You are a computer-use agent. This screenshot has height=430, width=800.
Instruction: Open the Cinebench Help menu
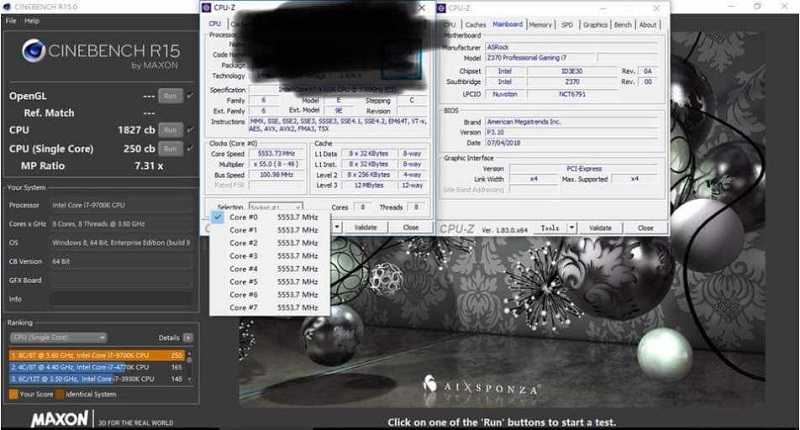tap(32, 20)
